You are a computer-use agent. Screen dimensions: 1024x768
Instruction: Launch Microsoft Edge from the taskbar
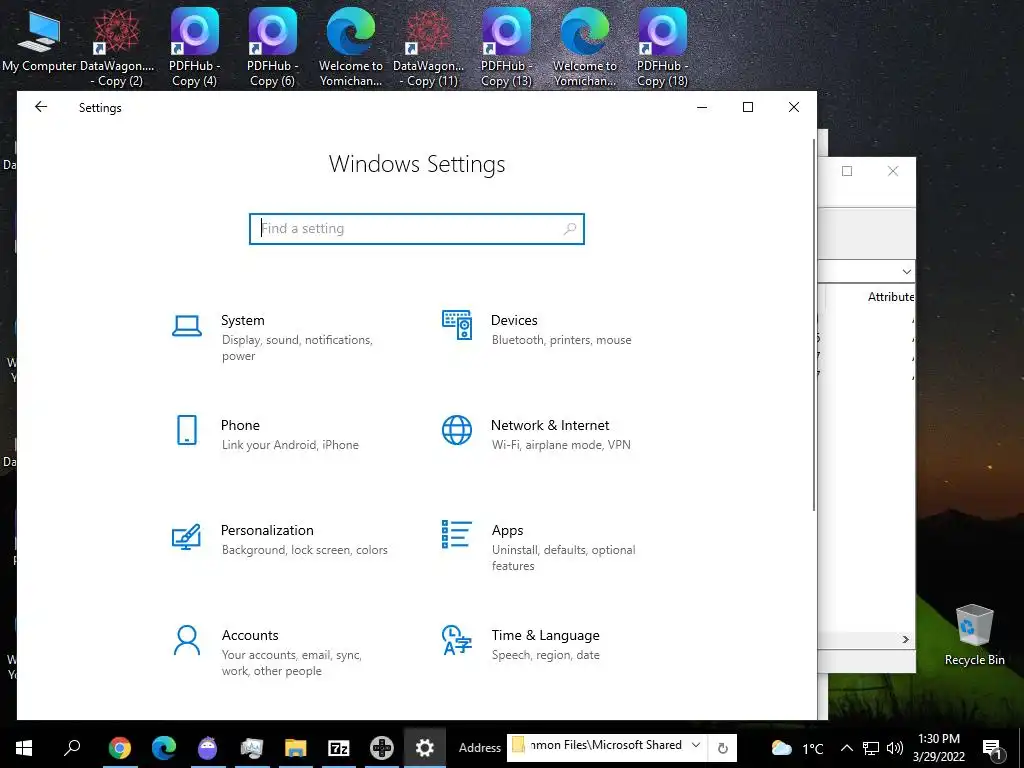pos(164,748)
